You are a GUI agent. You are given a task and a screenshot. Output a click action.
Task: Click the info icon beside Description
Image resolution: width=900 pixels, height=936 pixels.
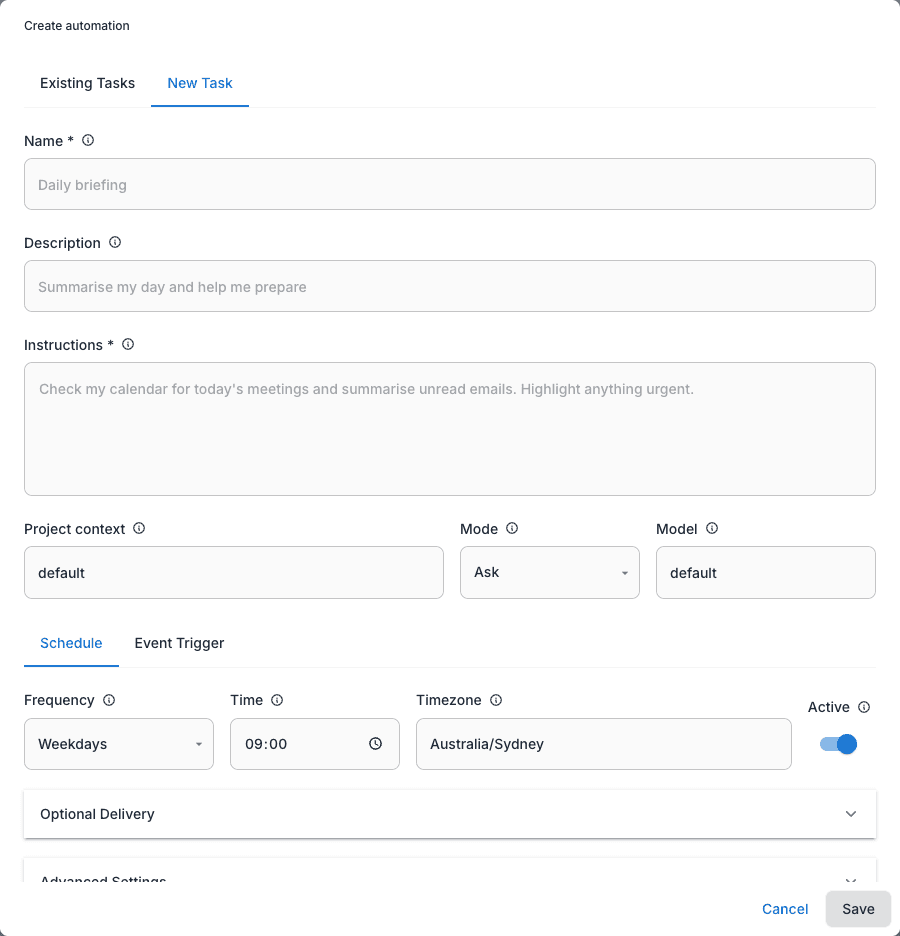click(115, 242)
